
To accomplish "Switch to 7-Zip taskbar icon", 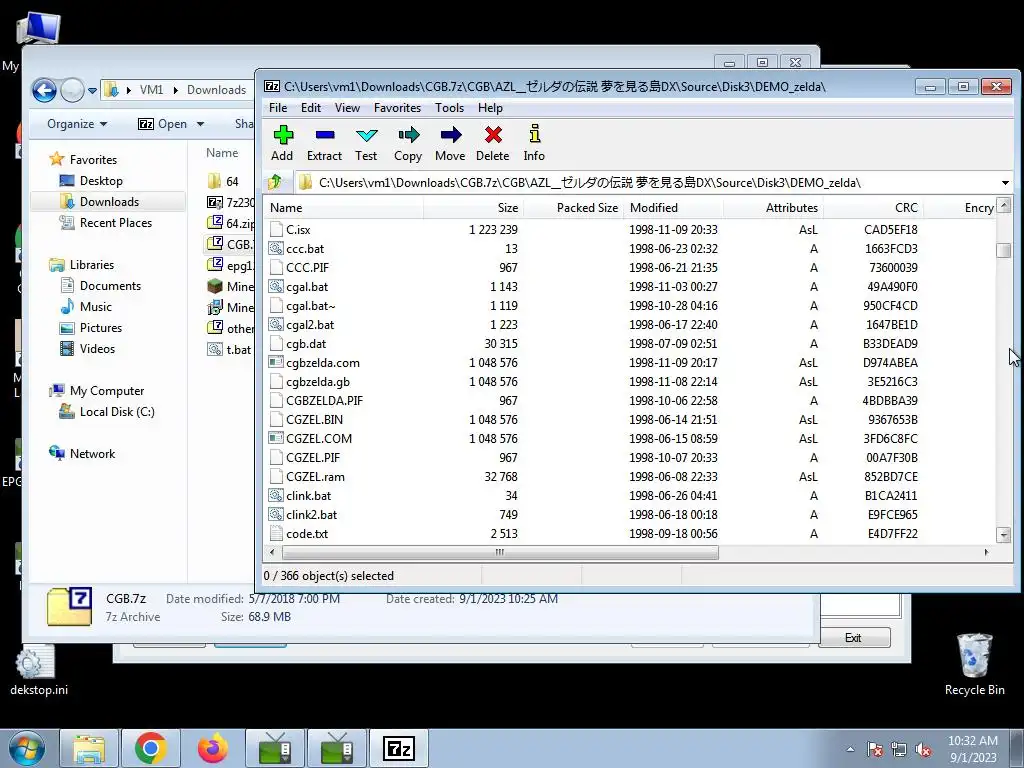I will pyautogui.click(x=399, y=748).
